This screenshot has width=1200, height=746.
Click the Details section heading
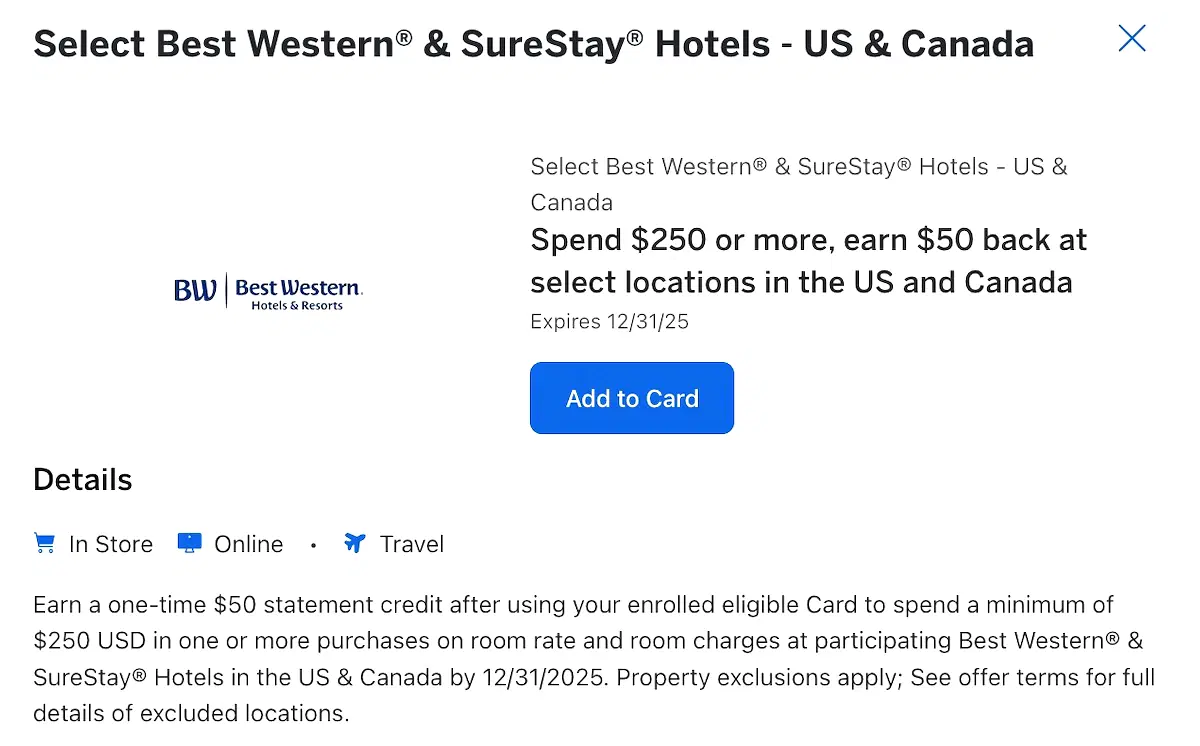pos(82,480)
